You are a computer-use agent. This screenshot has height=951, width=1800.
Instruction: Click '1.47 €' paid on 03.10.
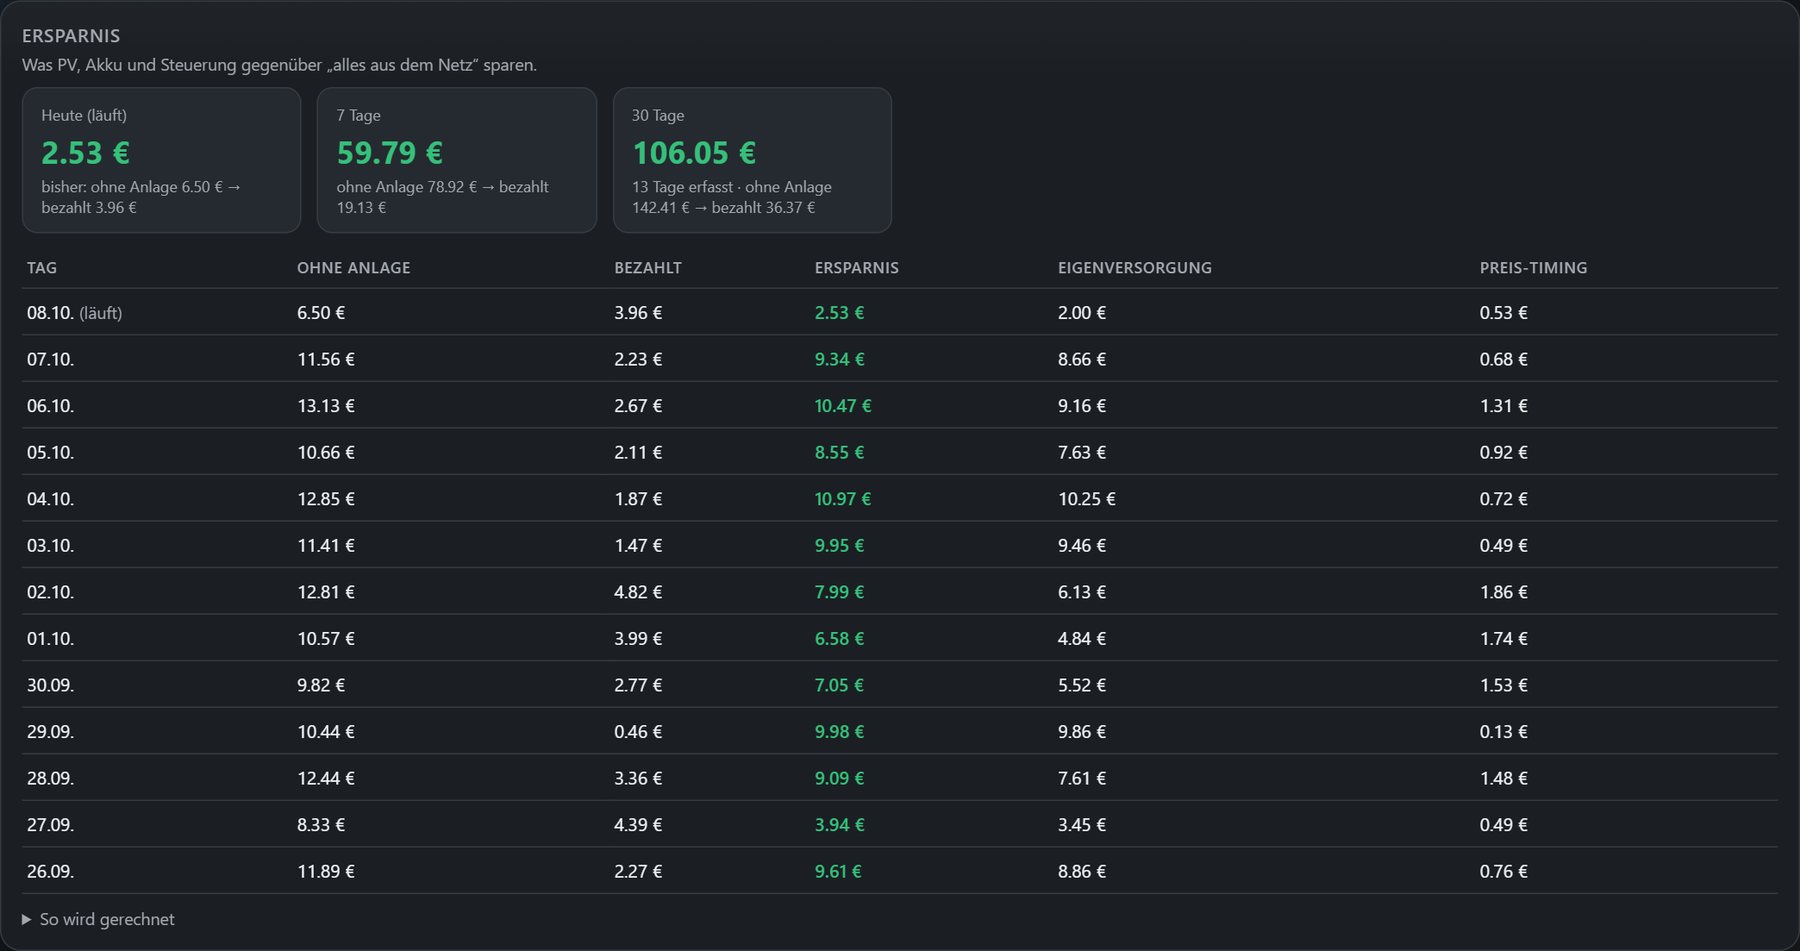pos(638,545)
